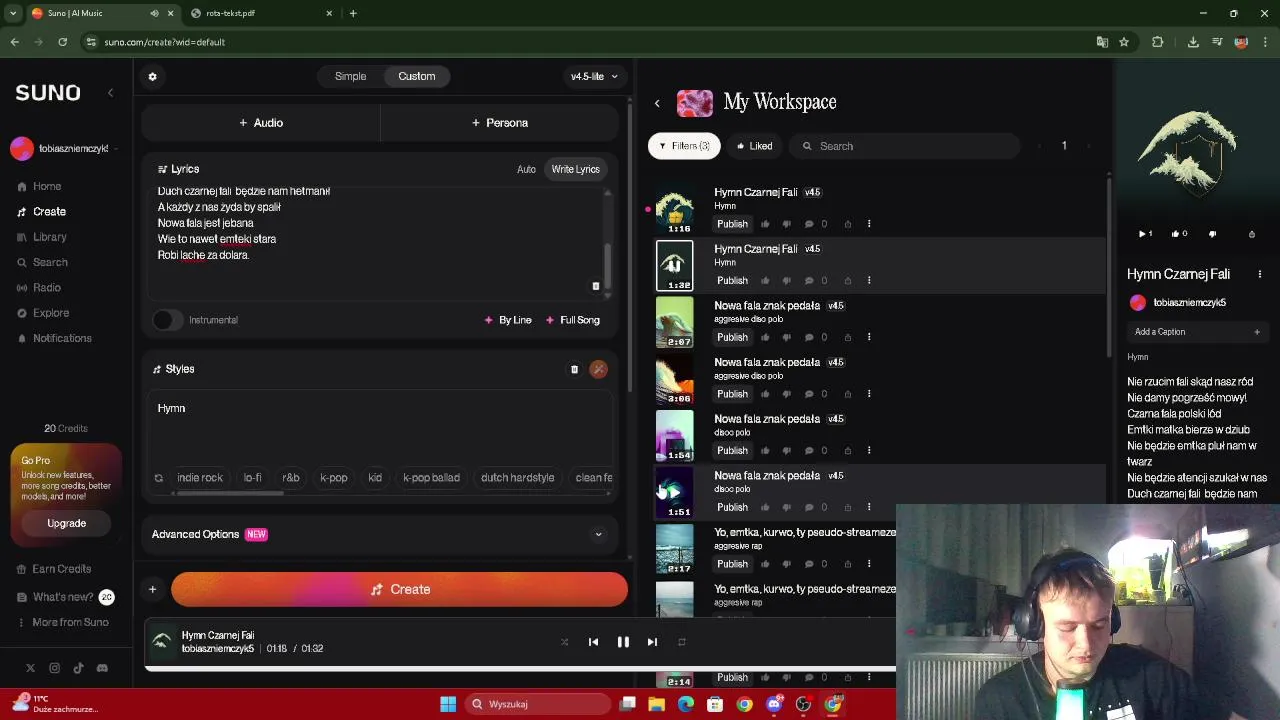This screenshot has height=720, width=1280.
Task: Click the player progress bar
Action: click(520, 668)
